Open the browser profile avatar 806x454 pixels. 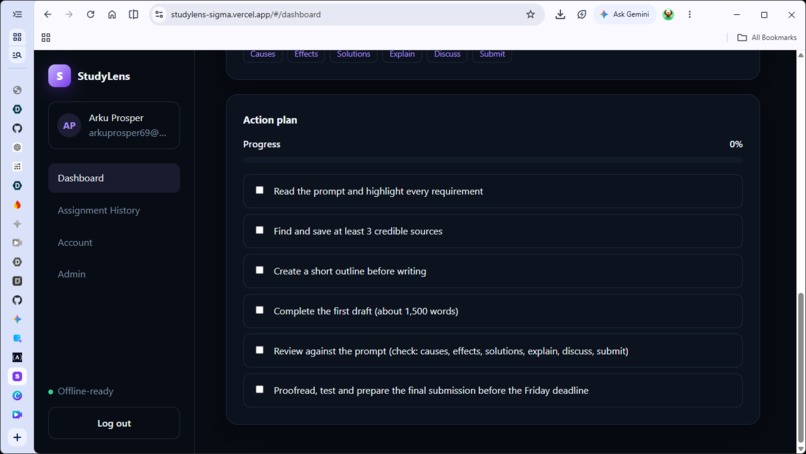(x=668, y=14)
